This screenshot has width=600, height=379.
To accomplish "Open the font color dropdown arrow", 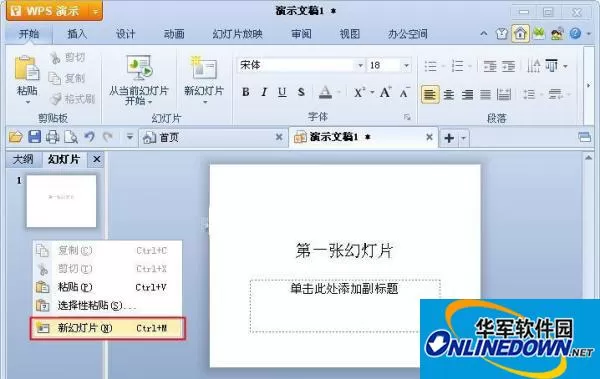I will [x=339, y=92].
